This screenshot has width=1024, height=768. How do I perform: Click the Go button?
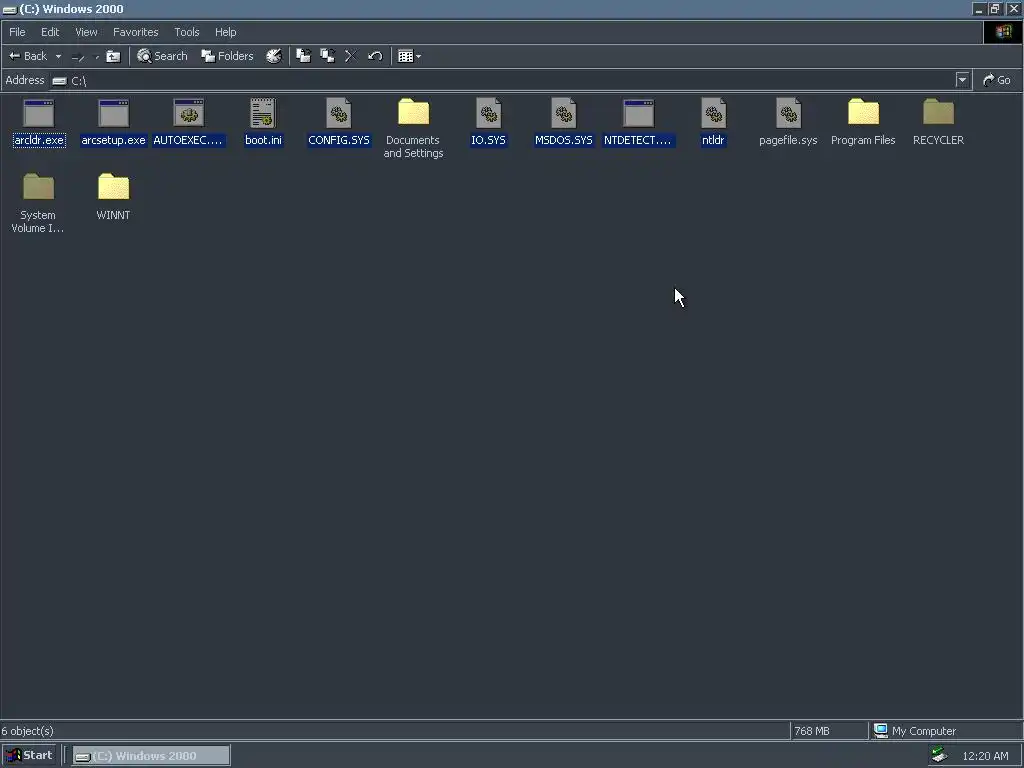click(997, 80)
